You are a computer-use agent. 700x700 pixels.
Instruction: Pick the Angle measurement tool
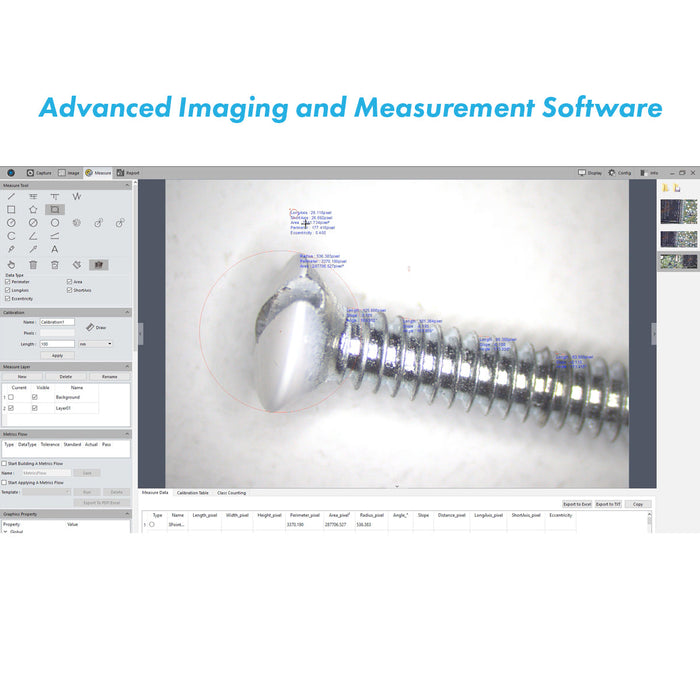pyautogui.click(x=33, y=236)
